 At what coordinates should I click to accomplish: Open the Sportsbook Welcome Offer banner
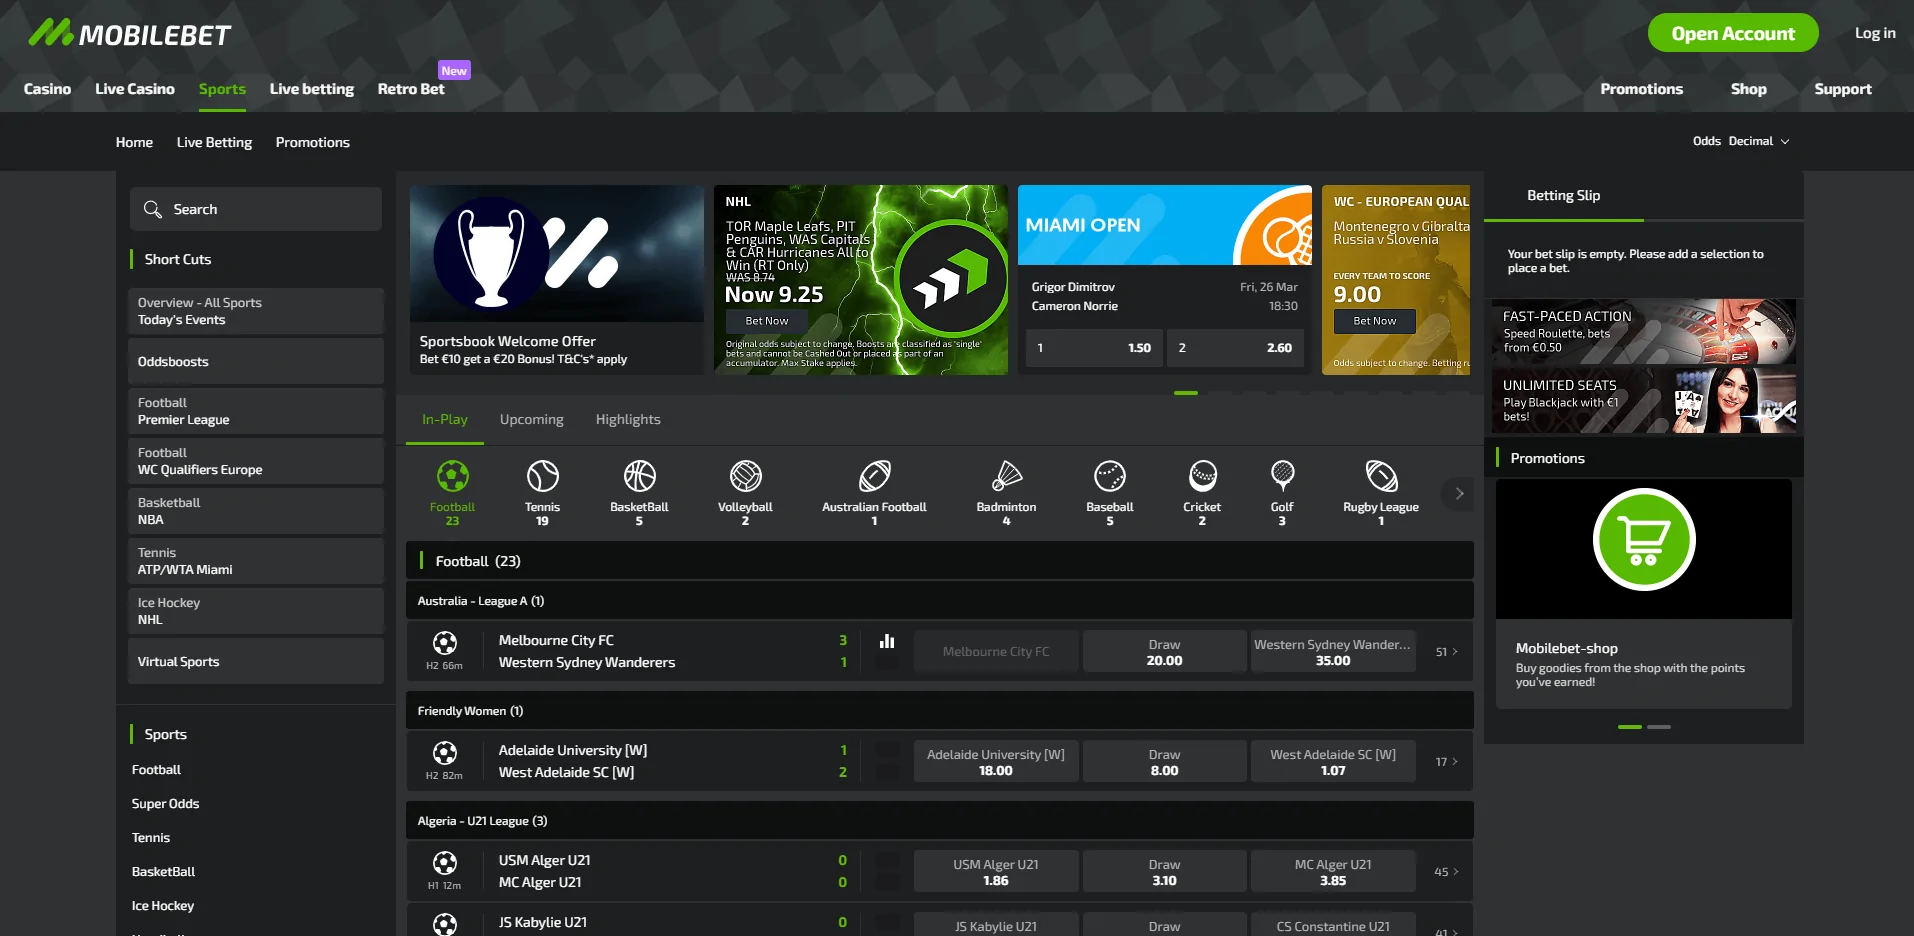[x=557, y=280]
